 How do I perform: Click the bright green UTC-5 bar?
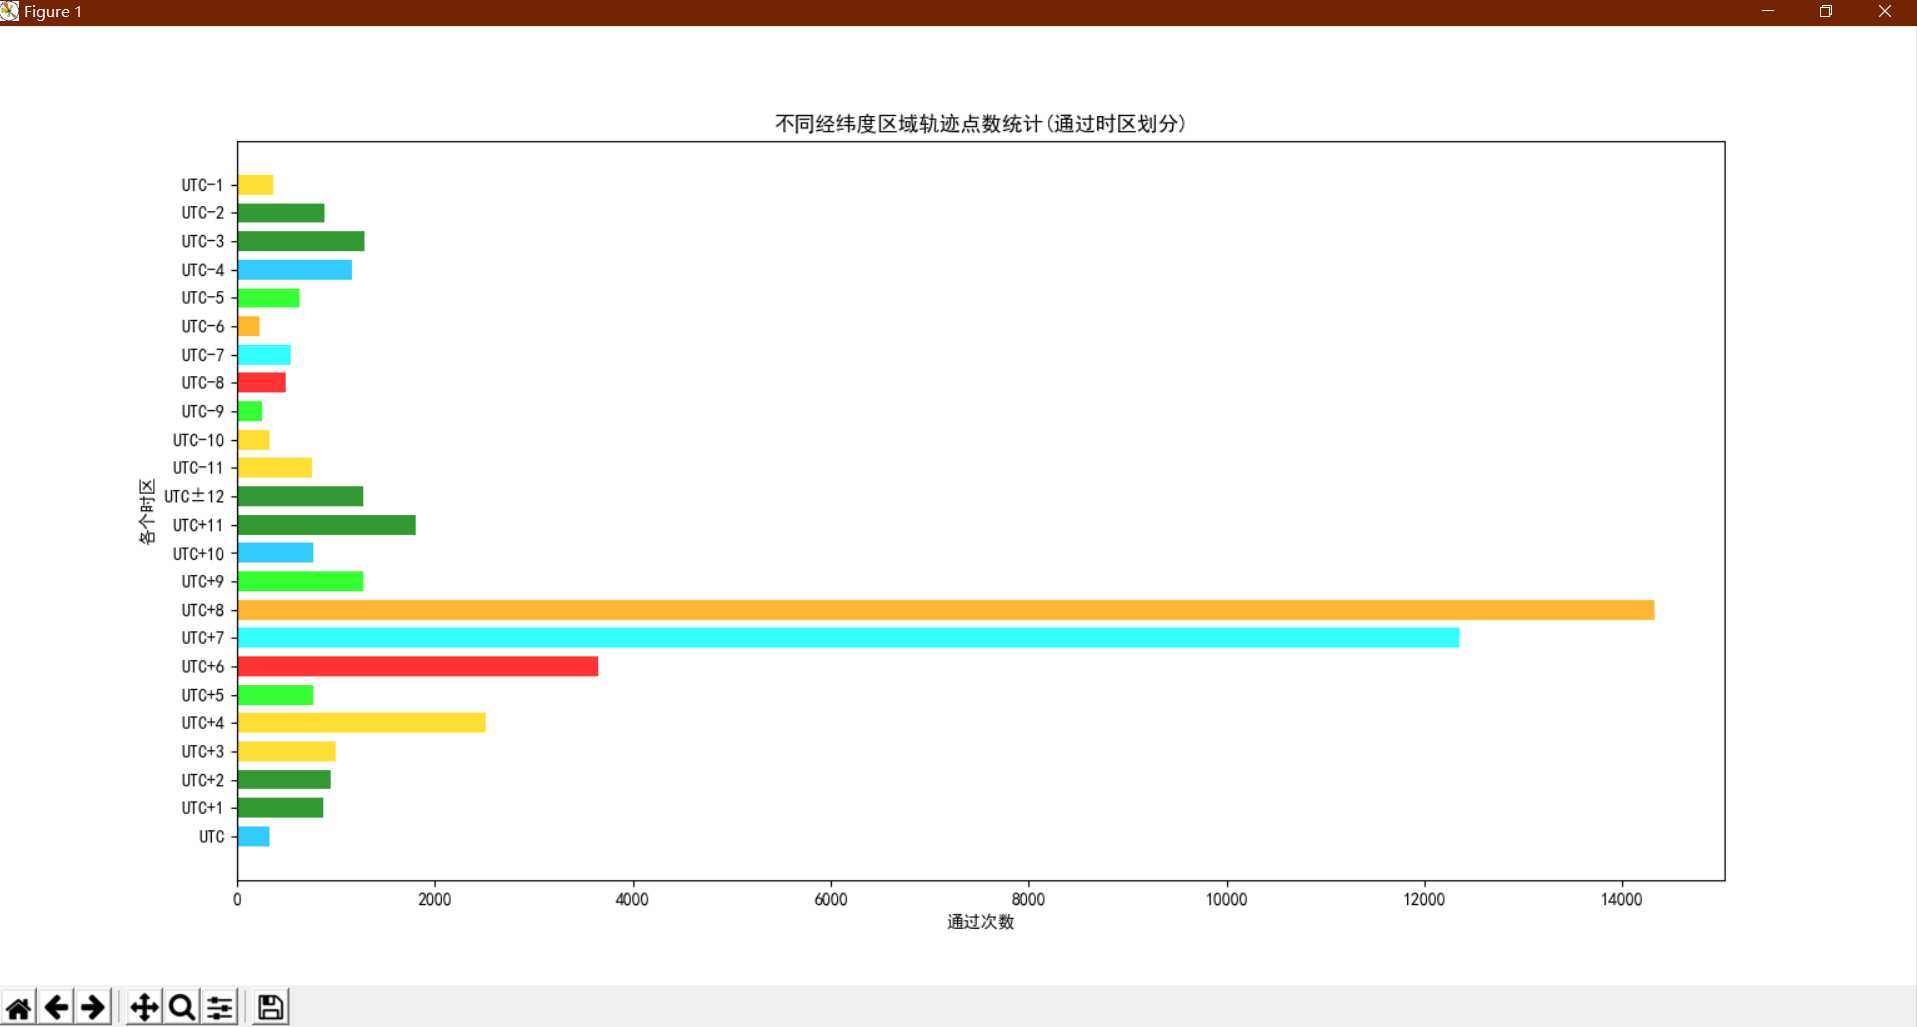269,298
